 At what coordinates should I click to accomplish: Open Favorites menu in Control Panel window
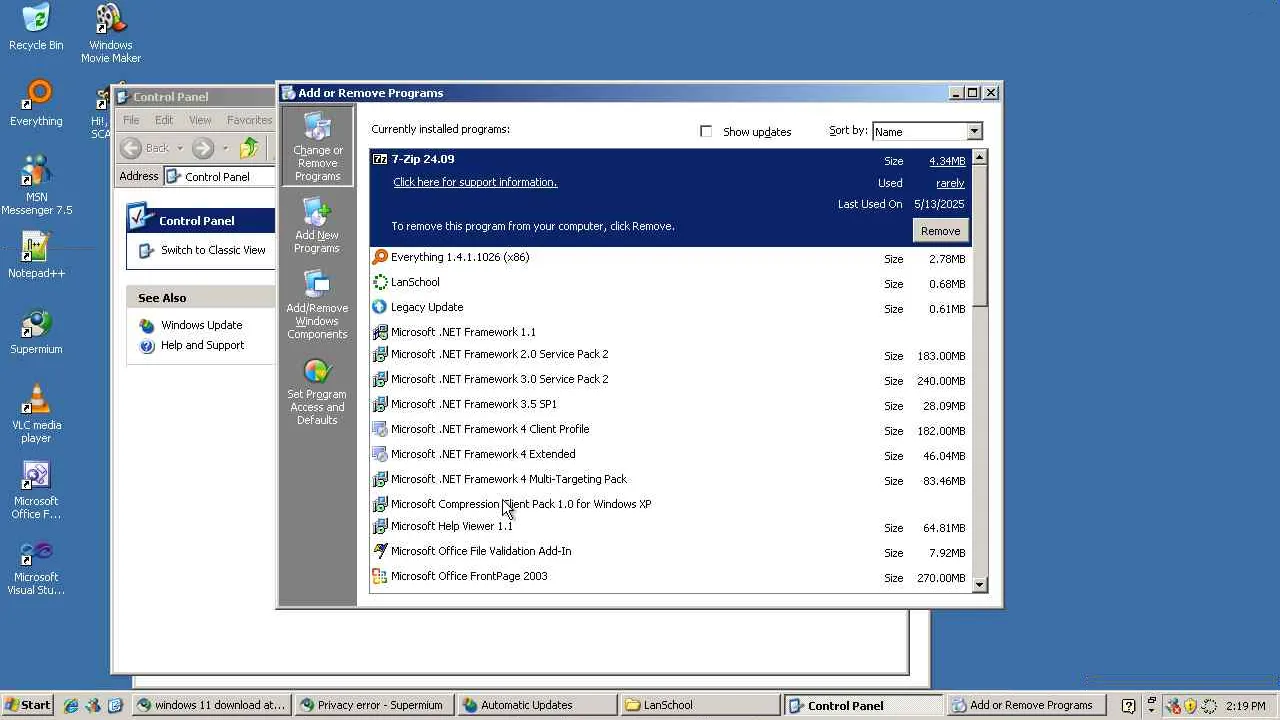pos(249,120)
